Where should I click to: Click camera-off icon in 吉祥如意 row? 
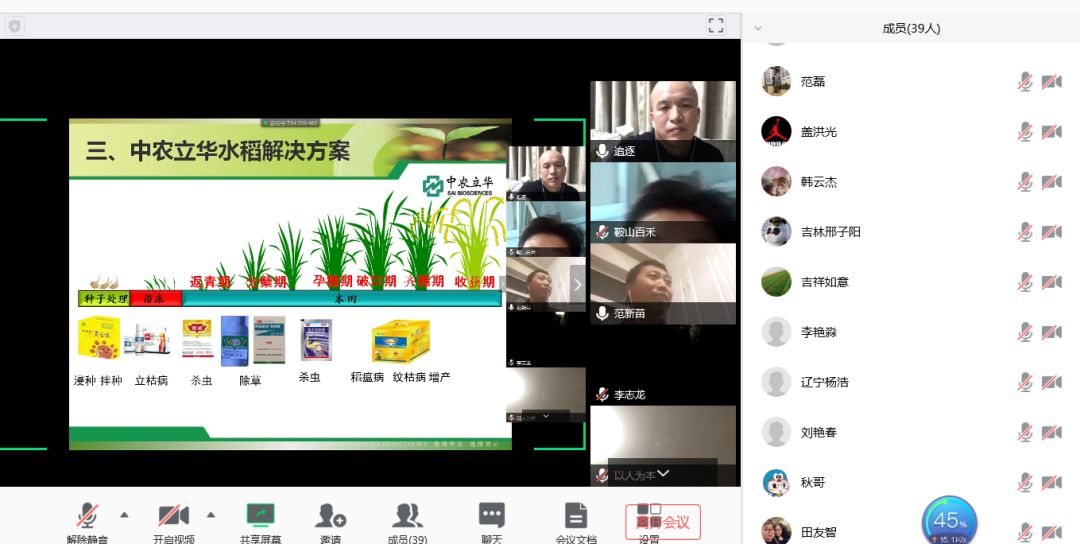click(1051, 282)
